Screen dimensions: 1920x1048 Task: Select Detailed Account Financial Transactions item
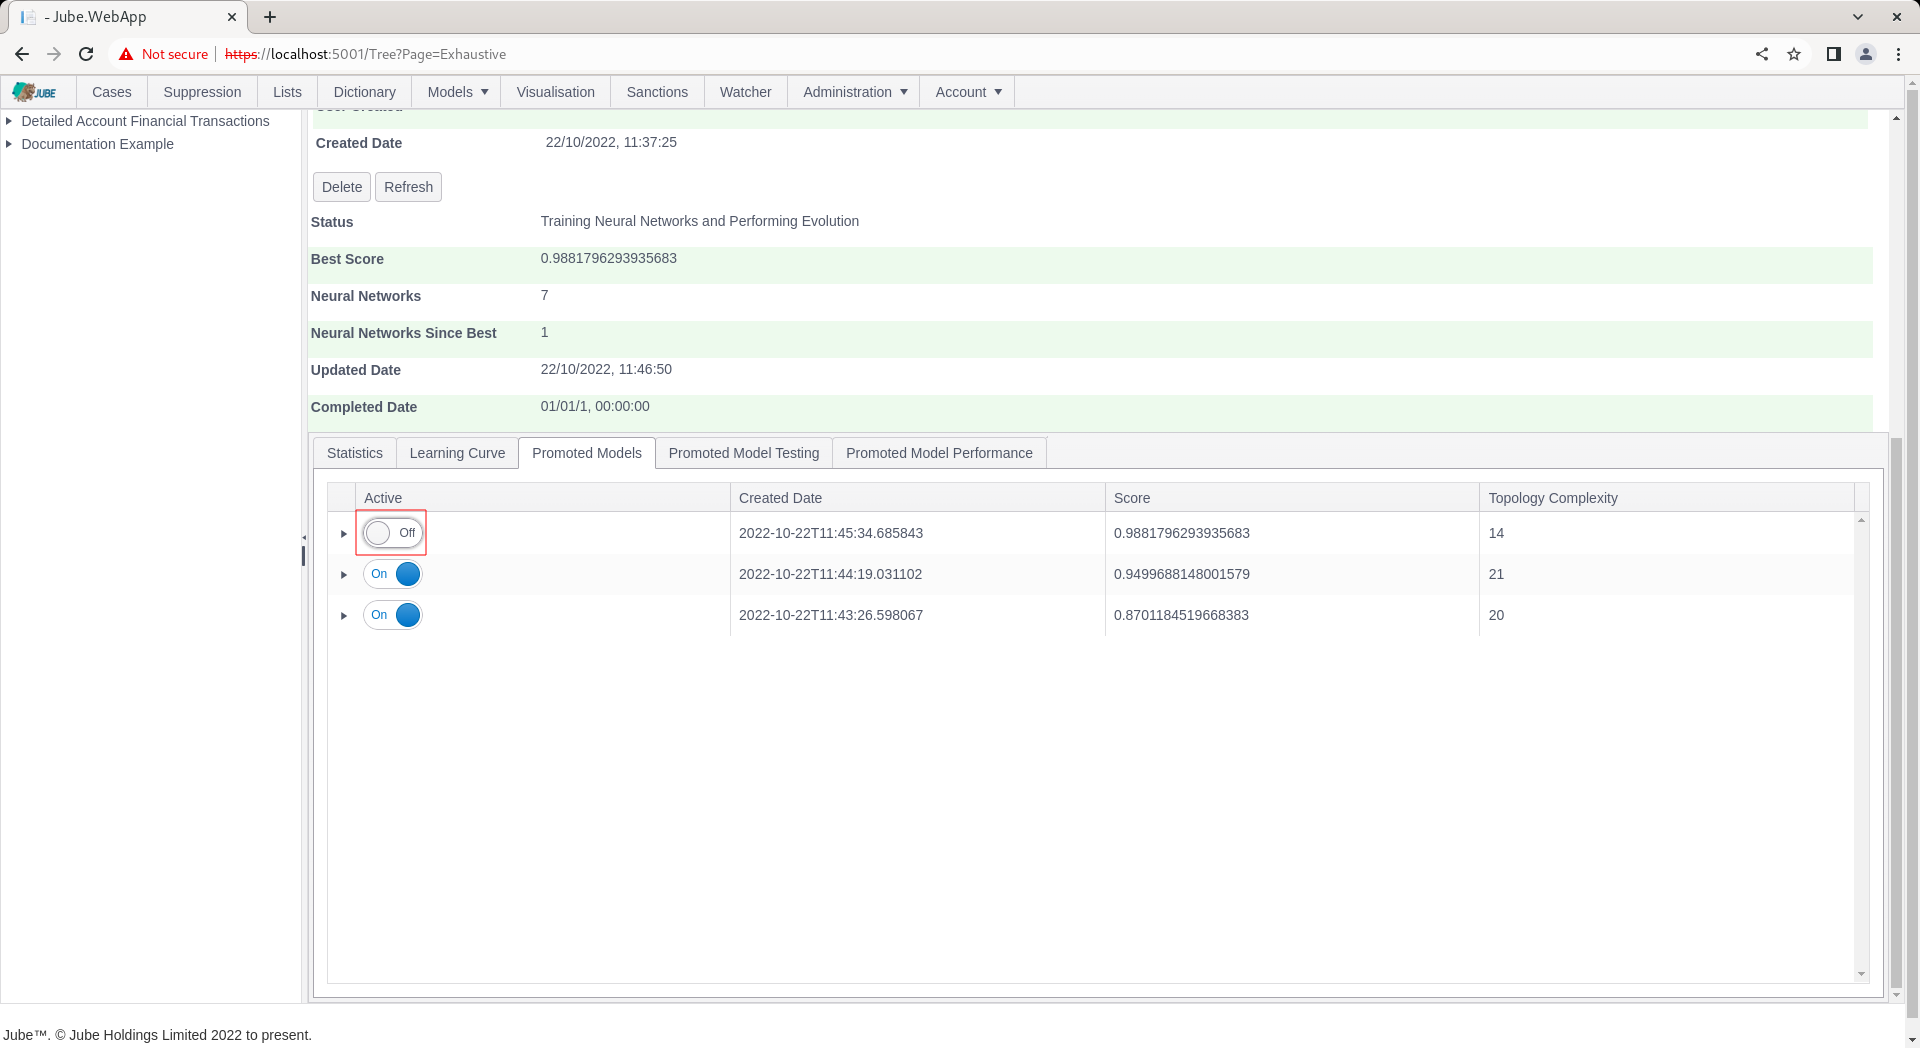click(x=145, y=121)
